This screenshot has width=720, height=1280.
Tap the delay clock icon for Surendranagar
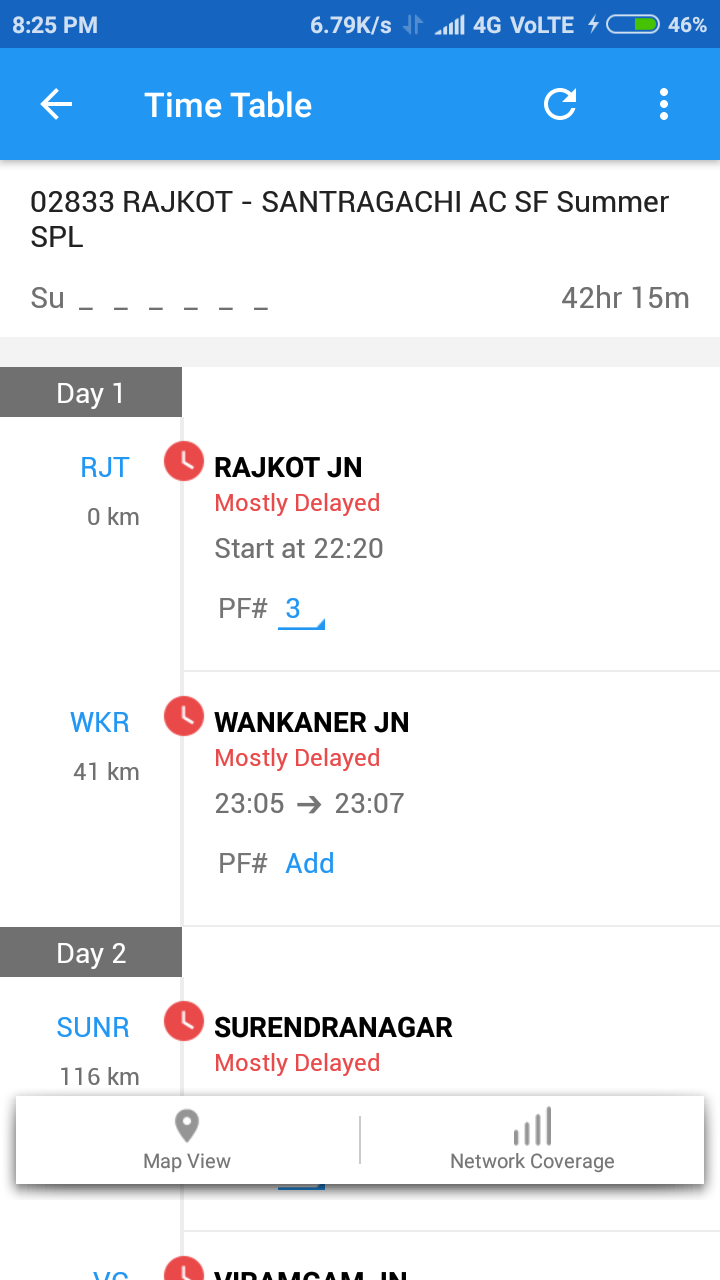[184, 1021]
